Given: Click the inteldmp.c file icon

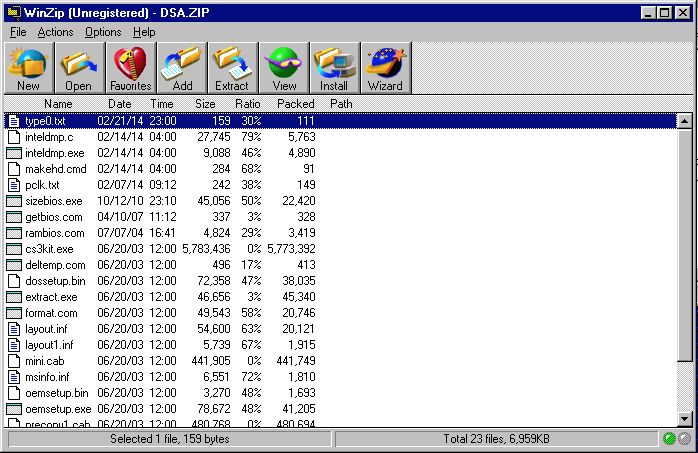Looking at the screenshot, I should [14, 137].
